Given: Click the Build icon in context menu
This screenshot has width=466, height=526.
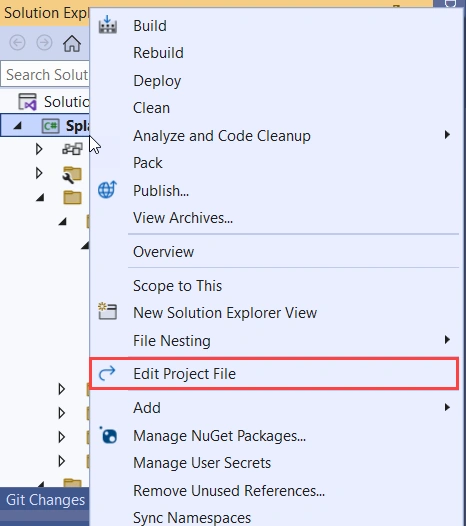Looking at the screenshot, I should [108, 25].
